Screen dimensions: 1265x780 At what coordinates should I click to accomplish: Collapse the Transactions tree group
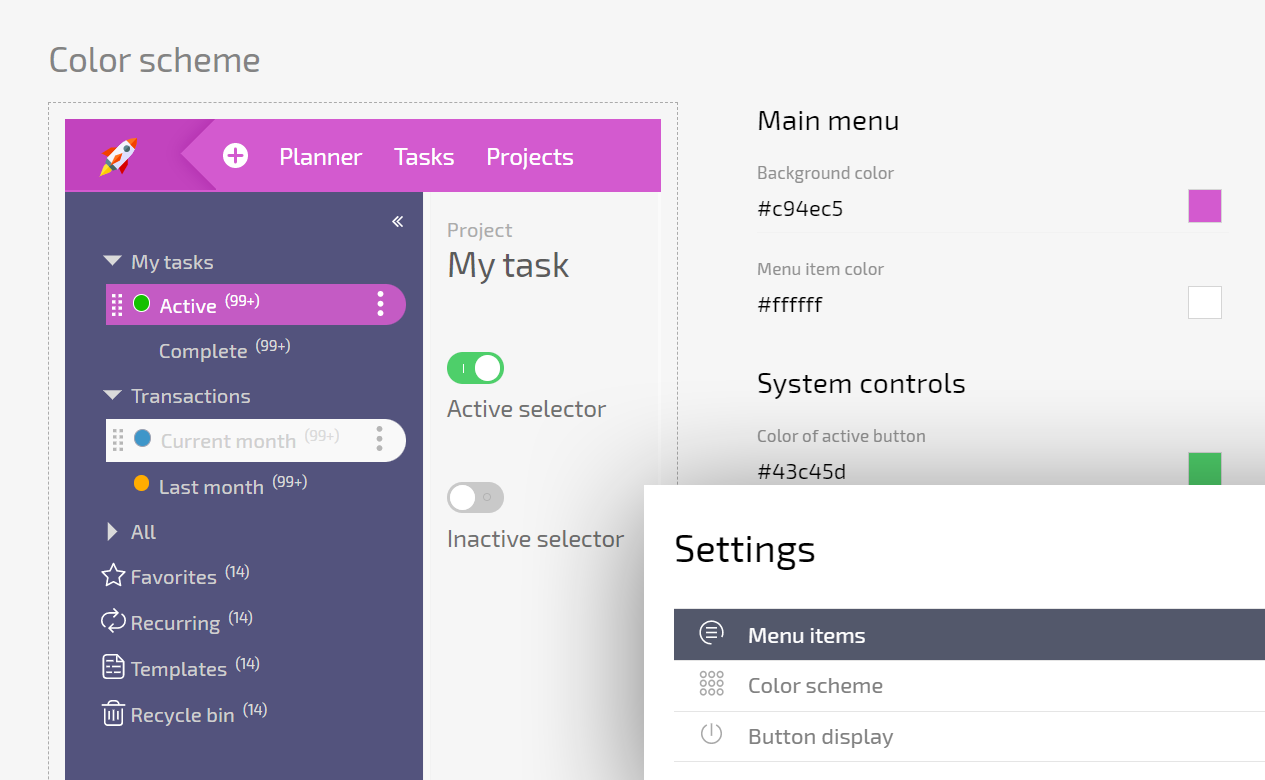point(112,396)
